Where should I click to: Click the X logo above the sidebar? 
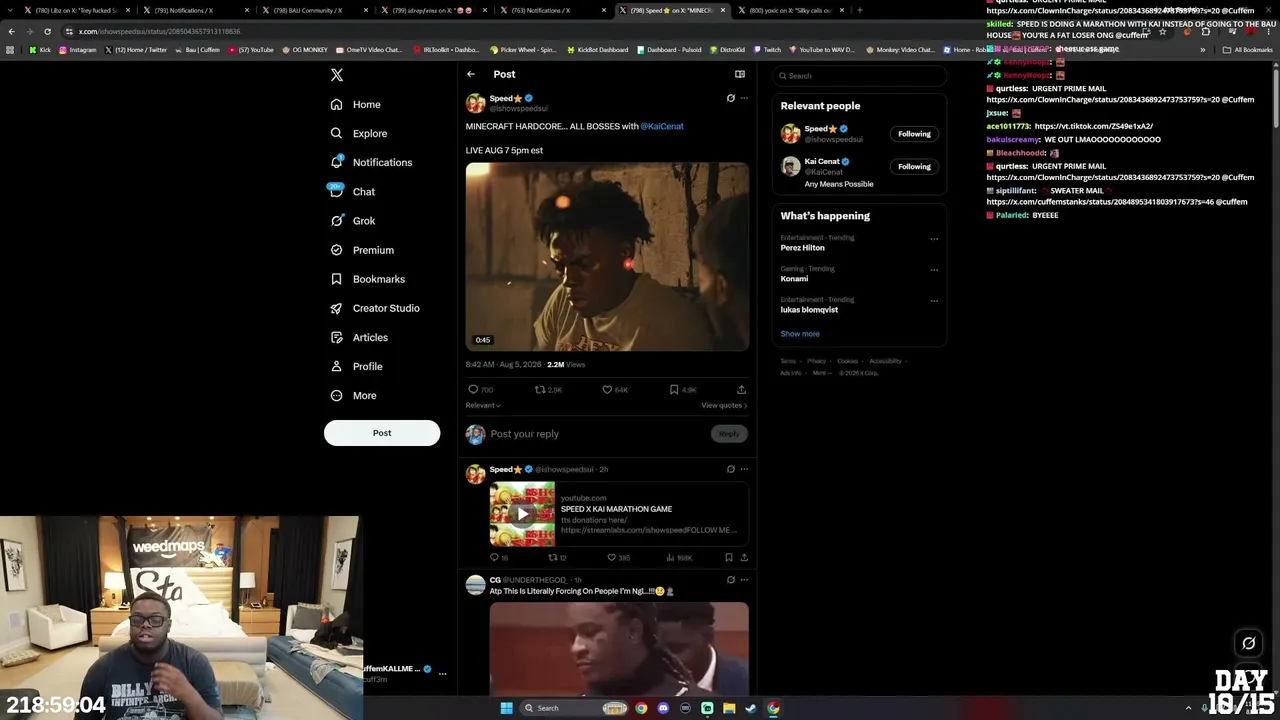[337, 75]
